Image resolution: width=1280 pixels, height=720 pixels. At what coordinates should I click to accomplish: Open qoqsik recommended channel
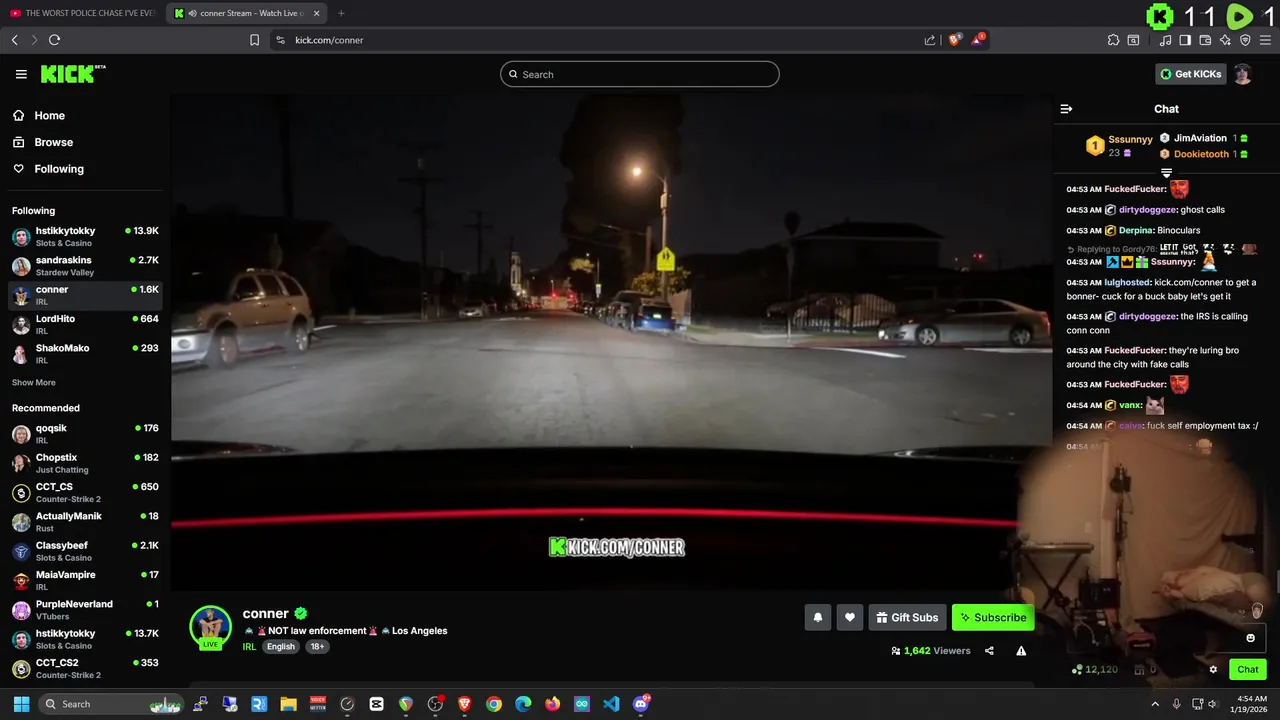(x=85, y=433)
